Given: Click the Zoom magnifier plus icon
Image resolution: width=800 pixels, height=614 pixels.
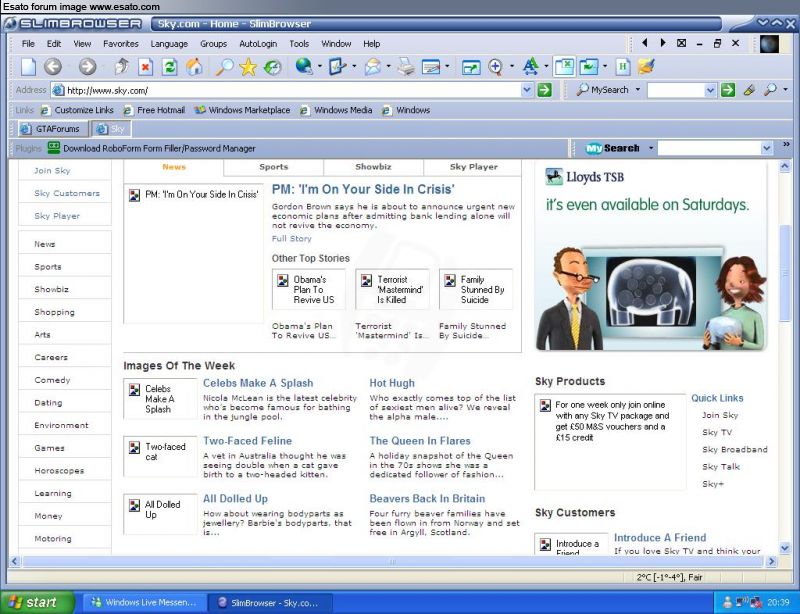Looking at the screenshot, I should click(x=495, y=67).
